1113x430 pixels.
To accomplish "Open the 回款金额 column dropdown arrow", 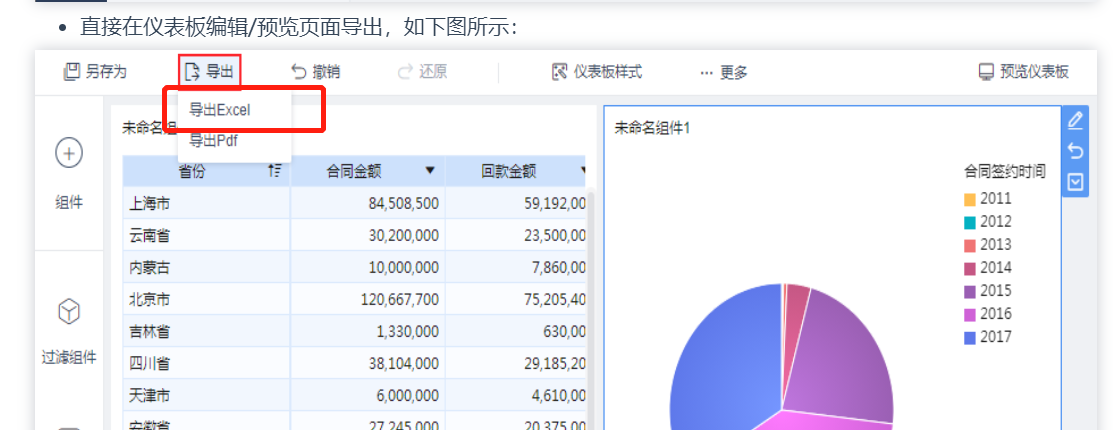I will pyautogui.click(x=583, y=170).
